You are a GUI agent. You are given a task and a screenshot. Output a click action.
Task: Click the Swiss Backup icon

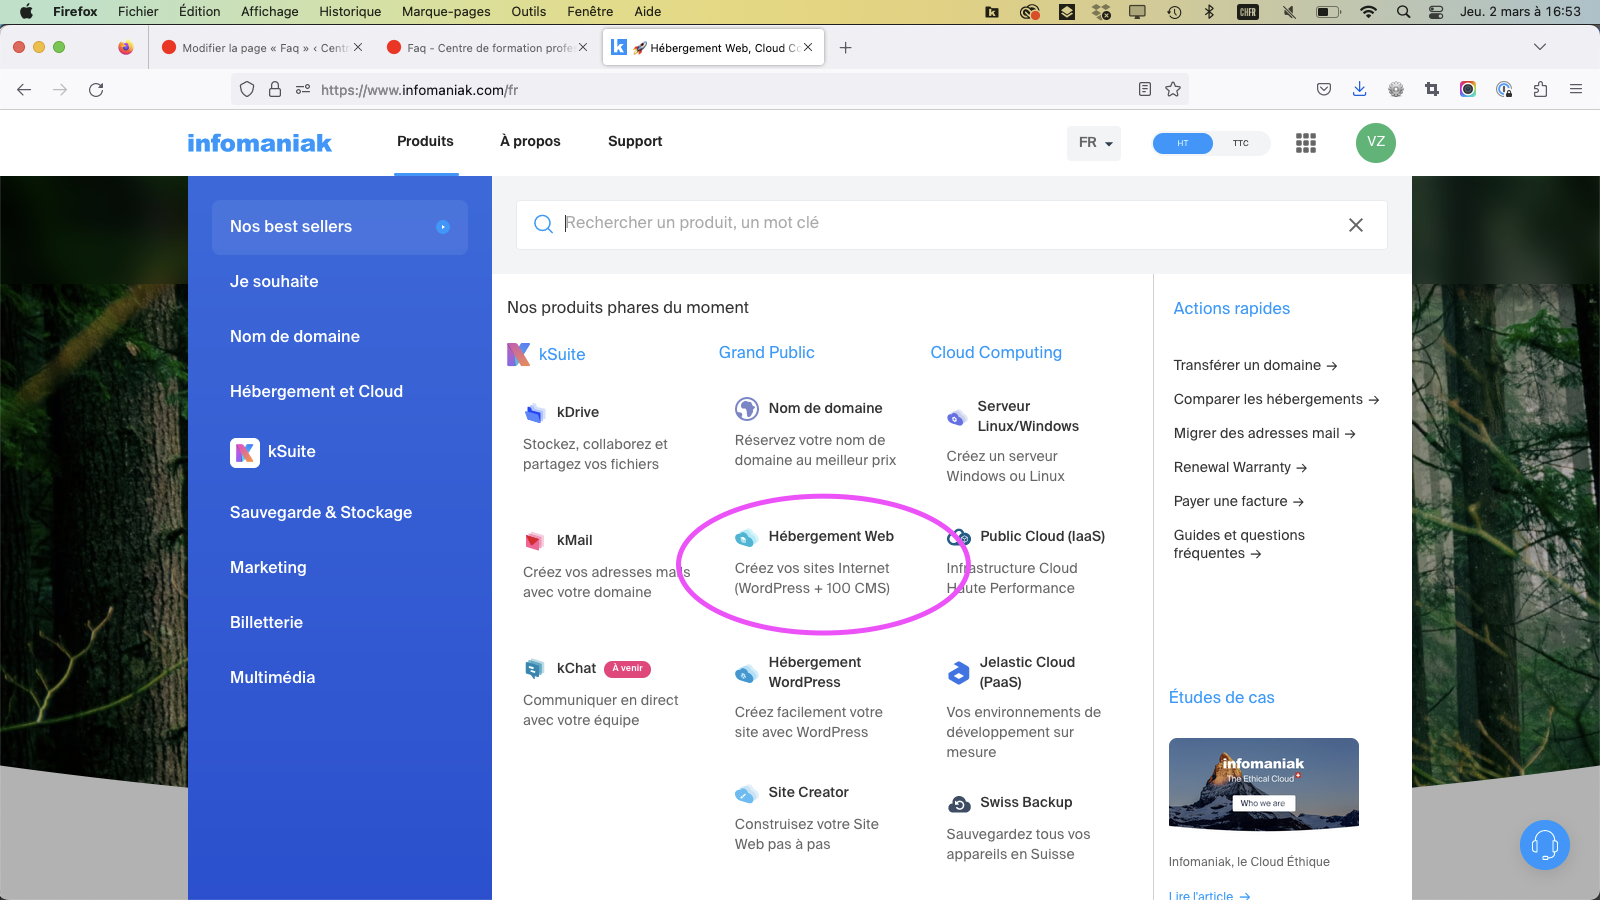(959, 804)
